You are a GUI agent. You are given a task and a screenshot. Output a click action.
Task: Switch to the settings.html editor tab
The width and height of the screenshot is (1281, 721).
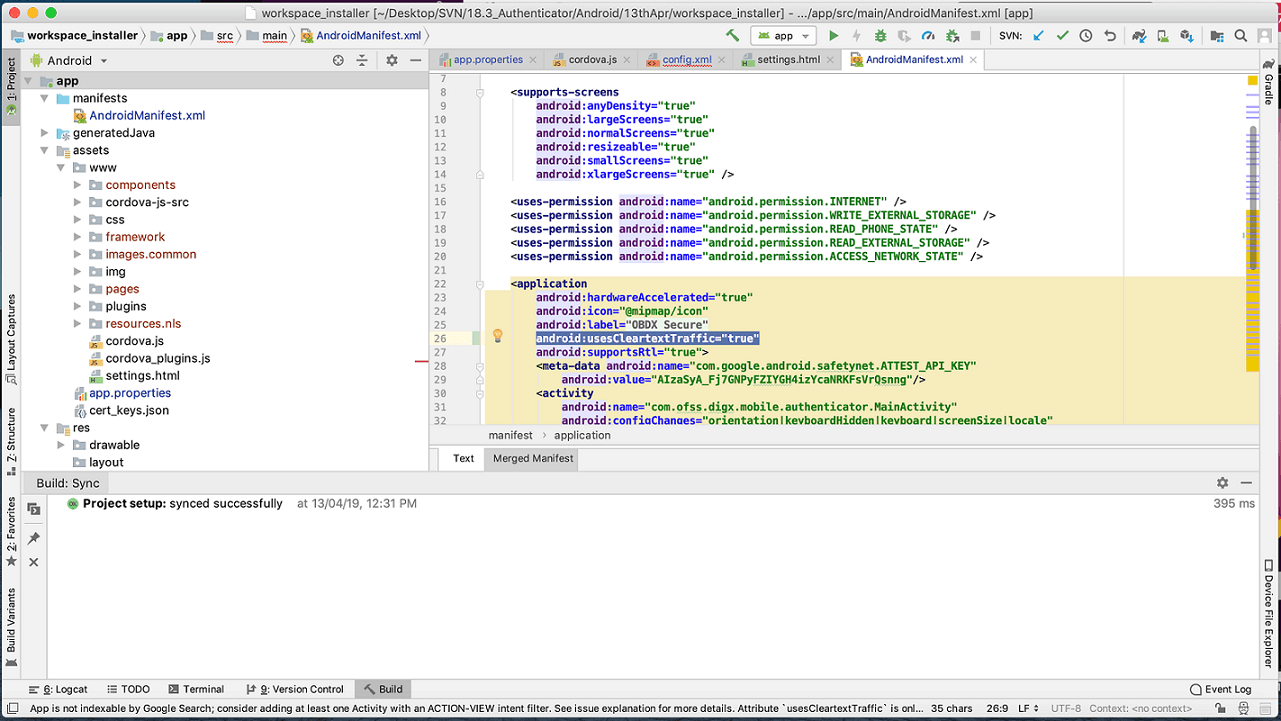pos(788,60)
